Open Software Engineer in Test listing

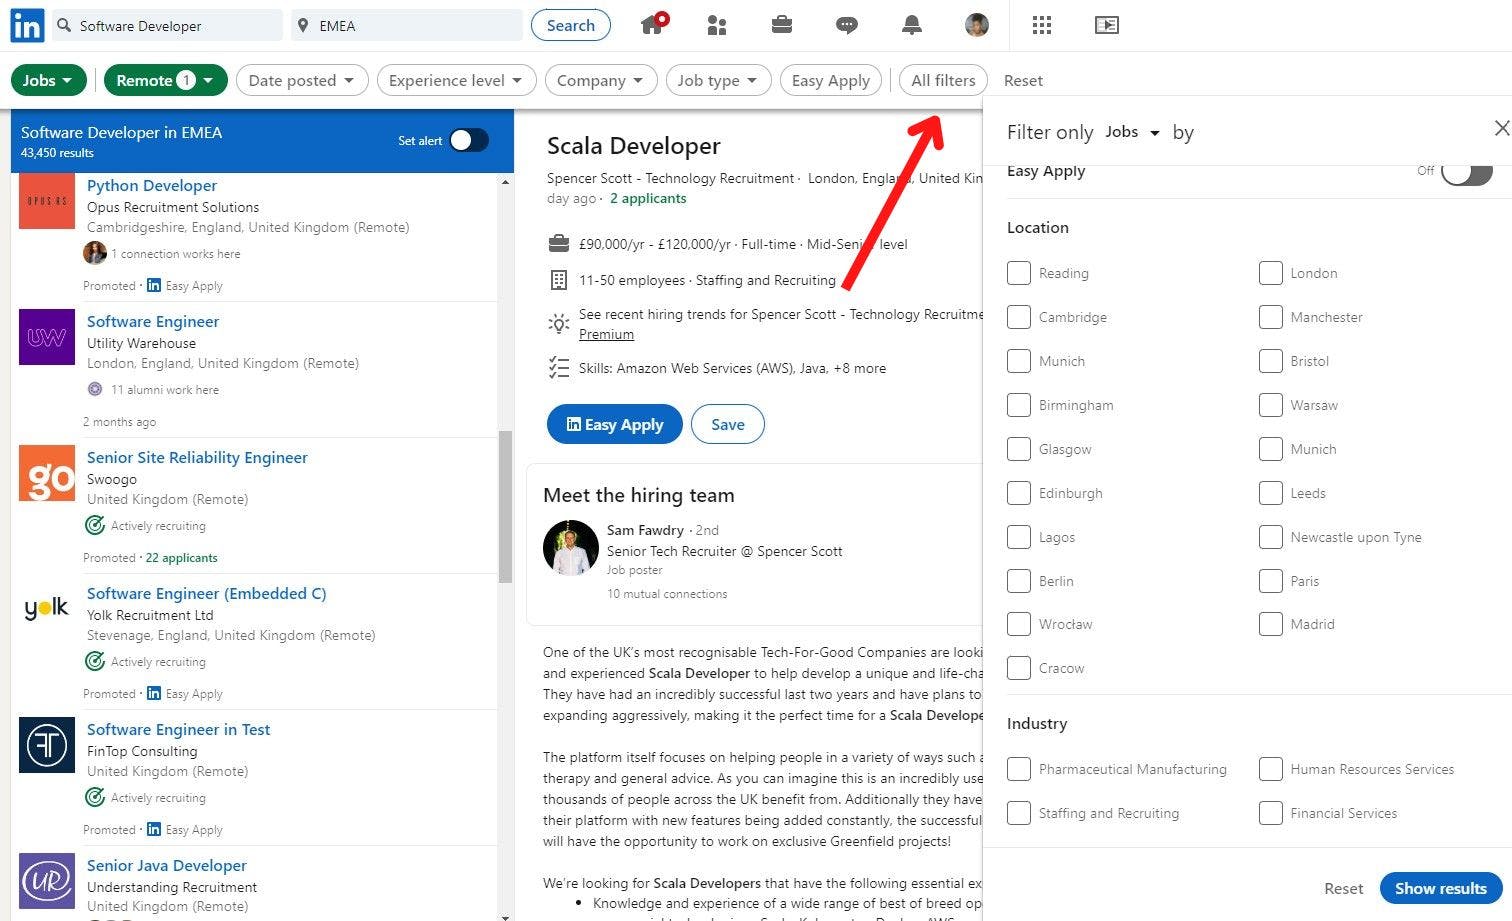click(178, 729)
